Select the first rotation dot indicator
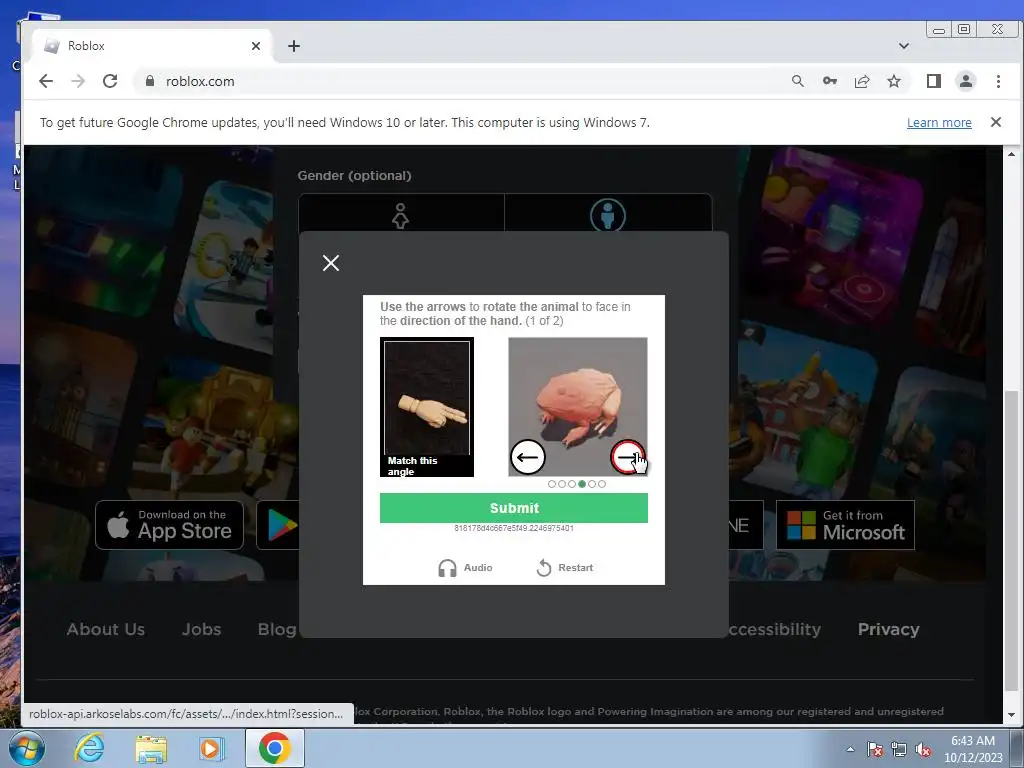1024x768 pixels. 552,484
